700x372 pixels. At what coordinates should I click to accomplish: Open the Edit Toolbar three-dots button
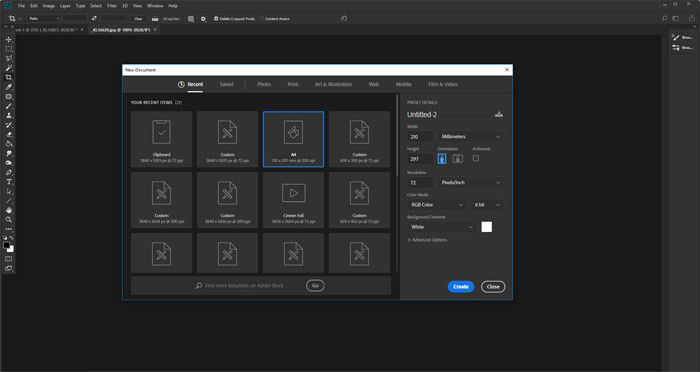coord(8,229)
